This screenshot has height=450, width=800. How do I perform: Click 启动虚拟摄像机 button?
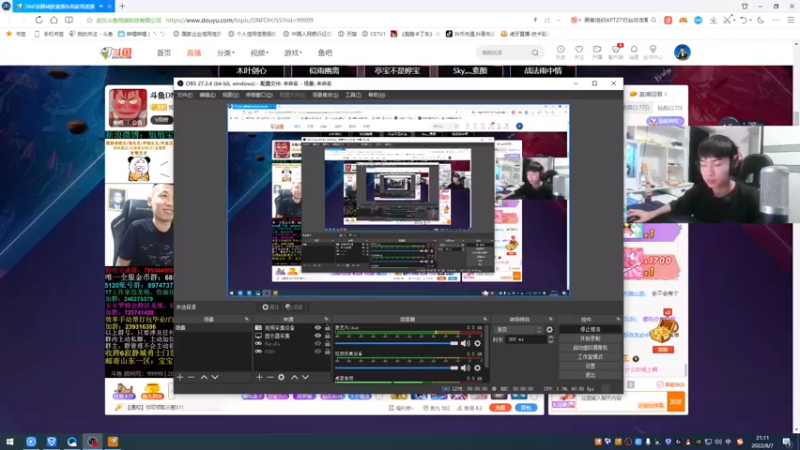(x=590, y=348)
